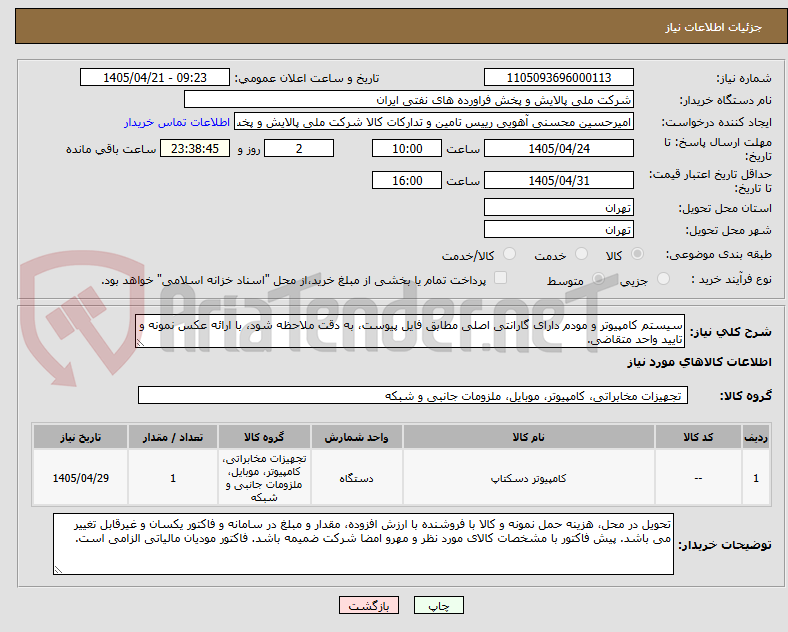Click the need date cell 1405/04/29
Viewport: 788px width, 632px height.
[x=80, y=478]
